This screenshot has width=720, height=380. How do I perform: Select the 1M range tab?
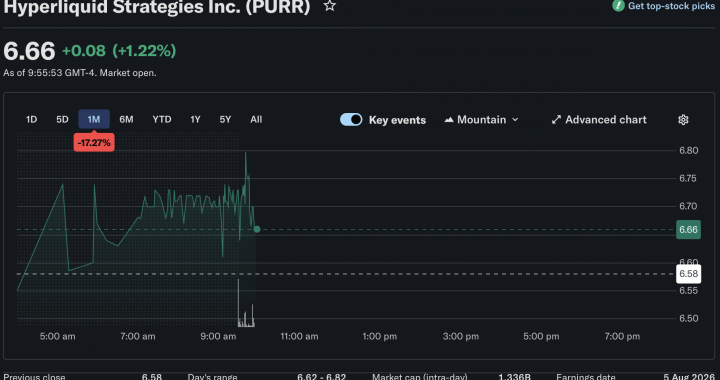click(94, 119)
